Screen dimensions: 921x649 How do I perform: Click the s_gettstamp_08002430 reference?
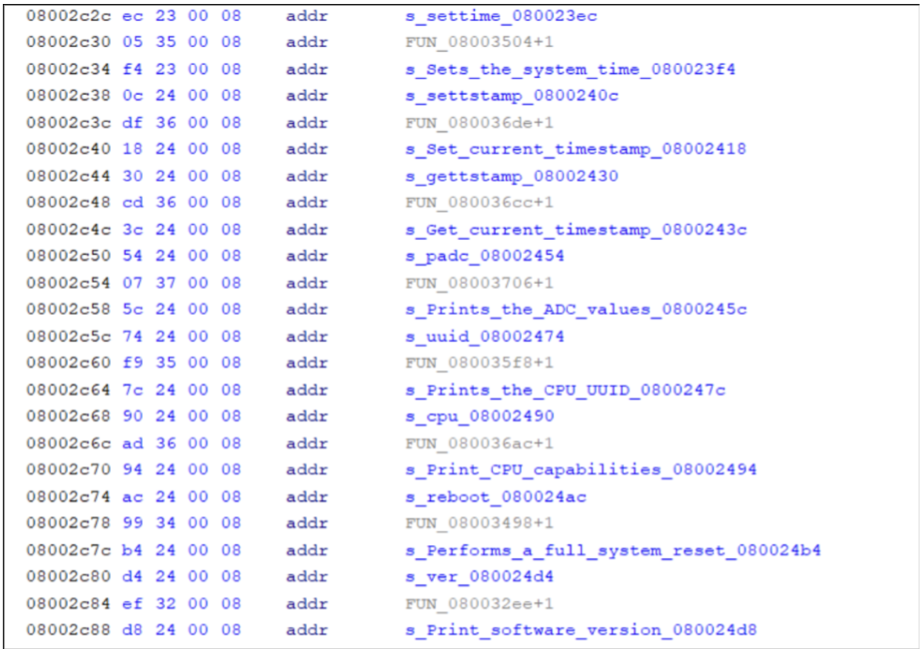(511, 176)
